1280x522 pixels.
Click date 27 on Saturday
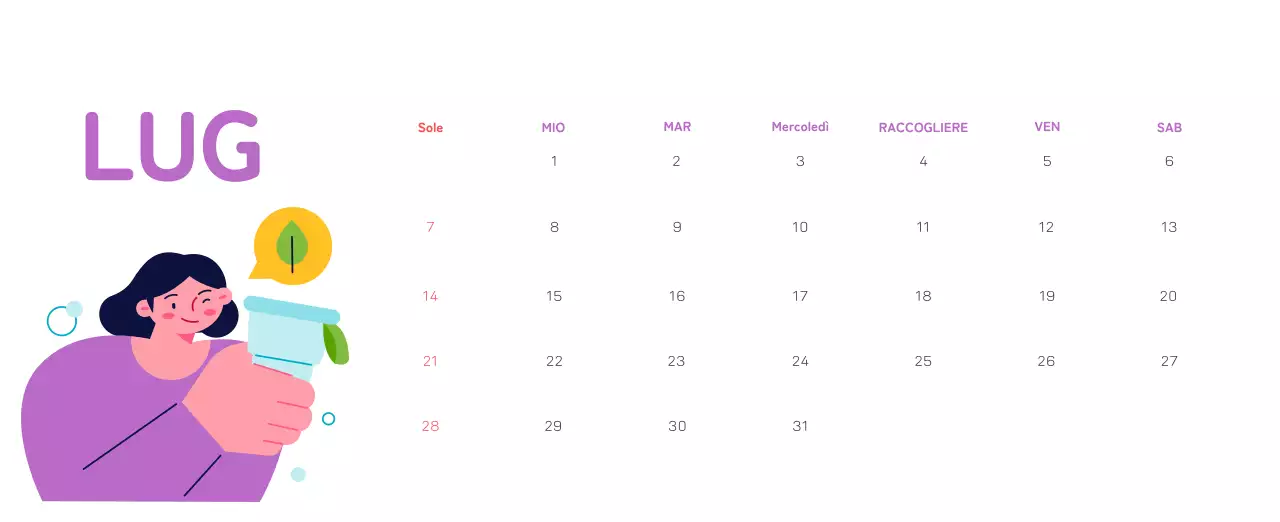1169,361
